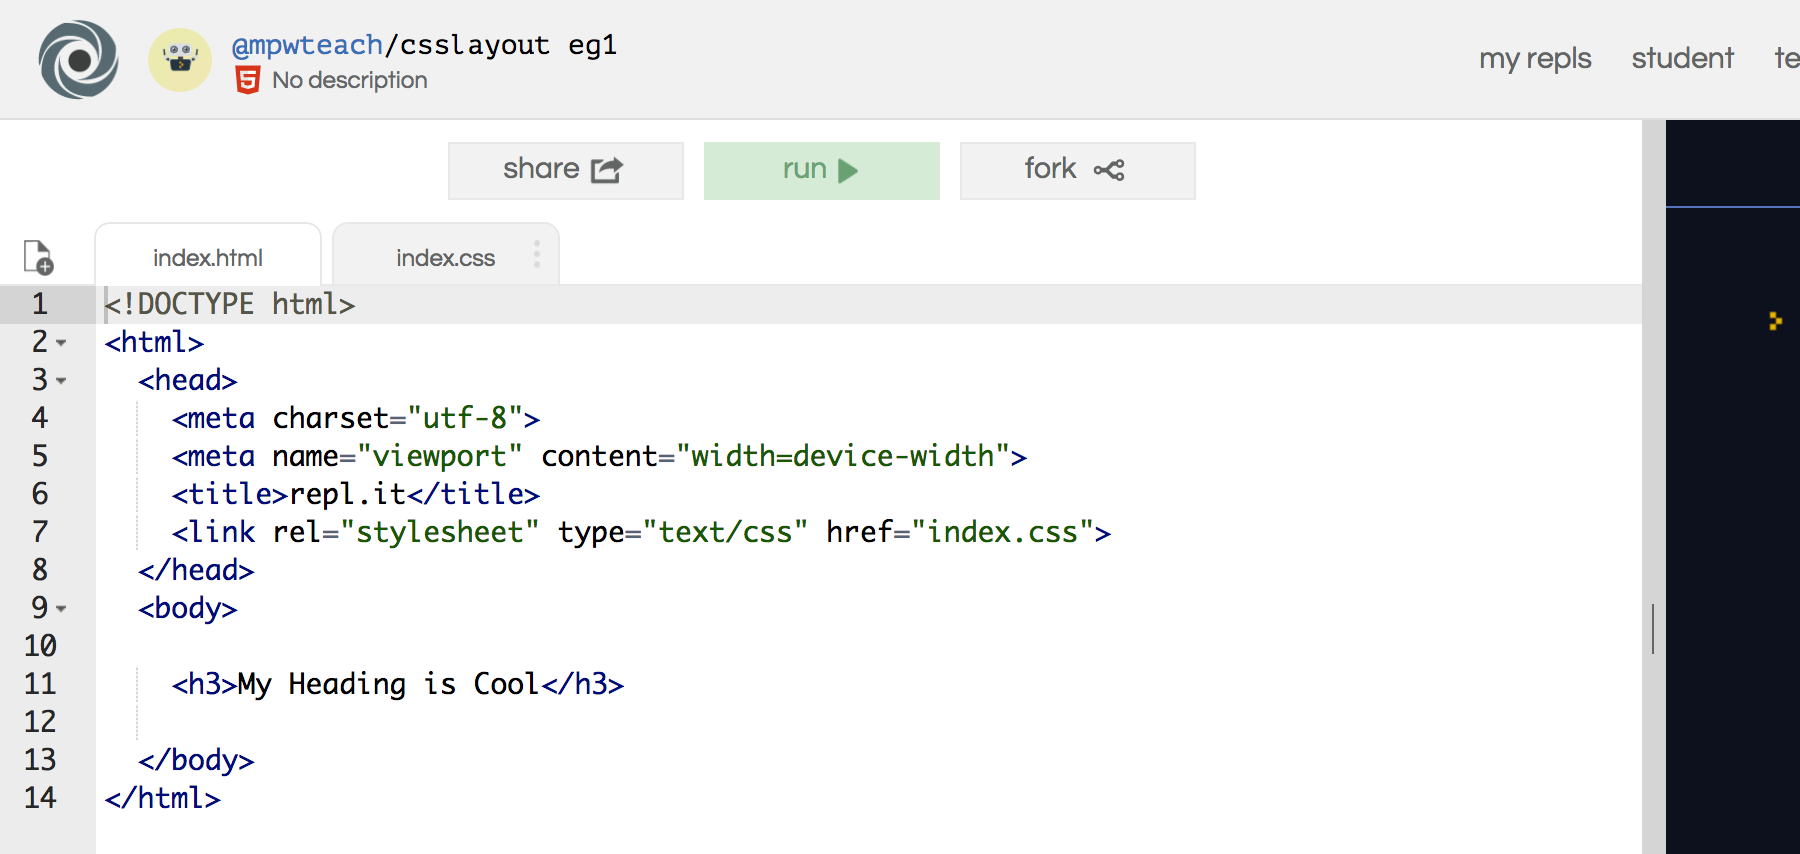Image resolution: width=1800 pixels, height=854 pixels.
Task: Click the csslayout eg1 repl title
Action: click(x=509, y=45)
